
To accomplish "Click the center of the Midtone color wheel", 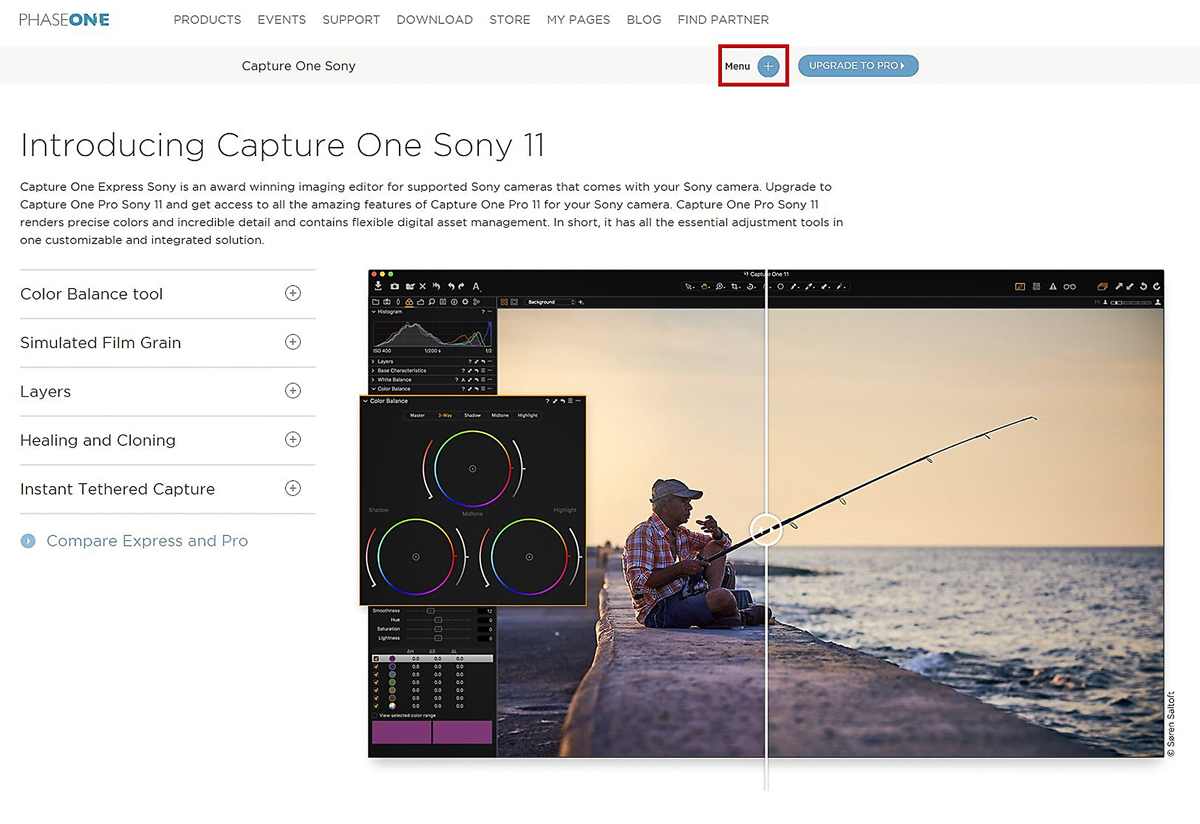I will (473, 468).
